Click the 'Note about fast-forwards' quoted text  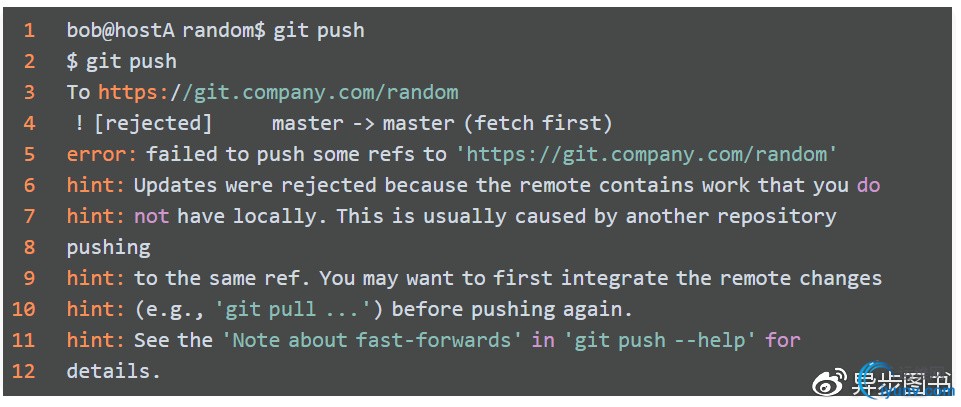pyautogui.click(x=377, y=340)
